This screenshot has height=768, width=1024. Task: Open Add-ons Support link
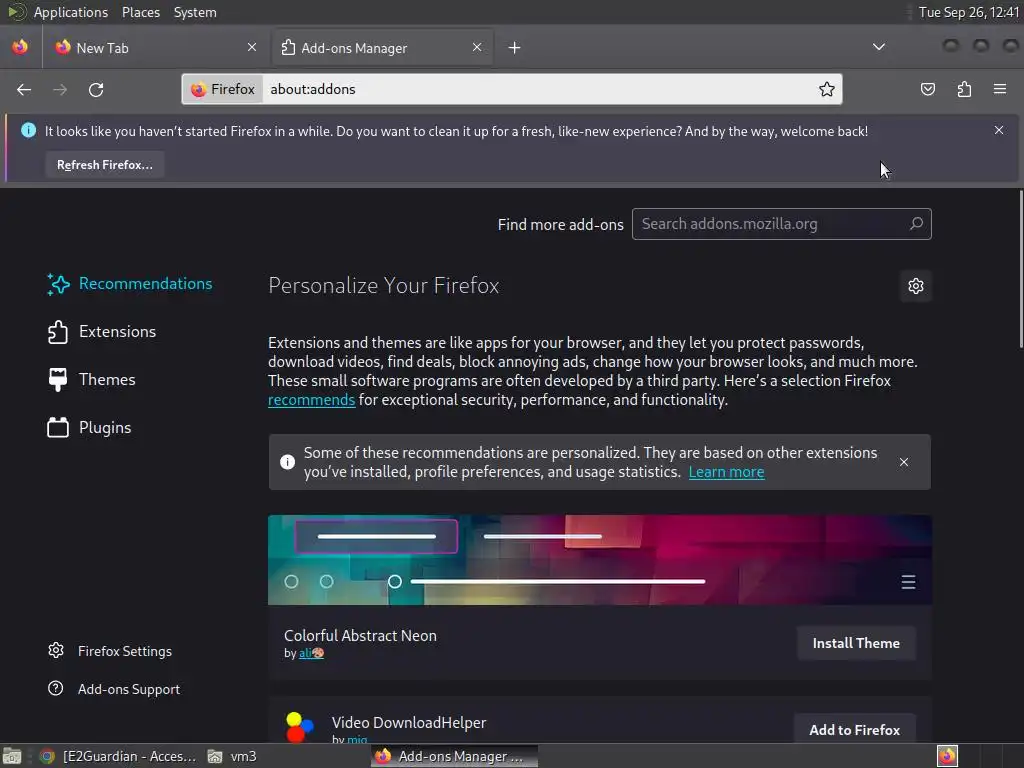(x=114, y=689)
